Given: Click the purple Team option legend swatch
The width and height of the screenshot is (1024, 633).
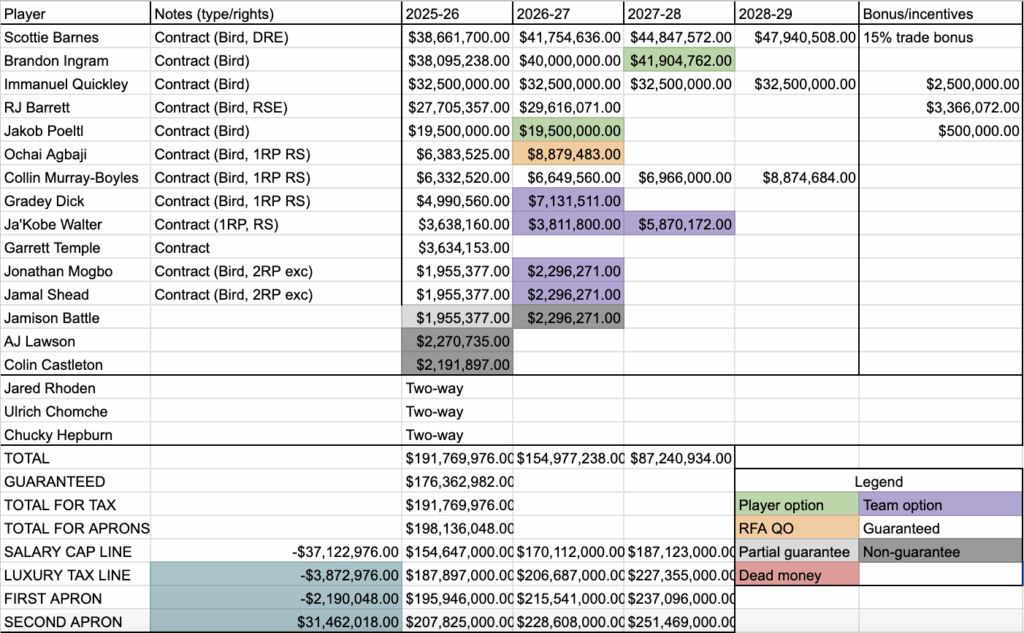Looking at the screenshot, I should pos(941,505).
